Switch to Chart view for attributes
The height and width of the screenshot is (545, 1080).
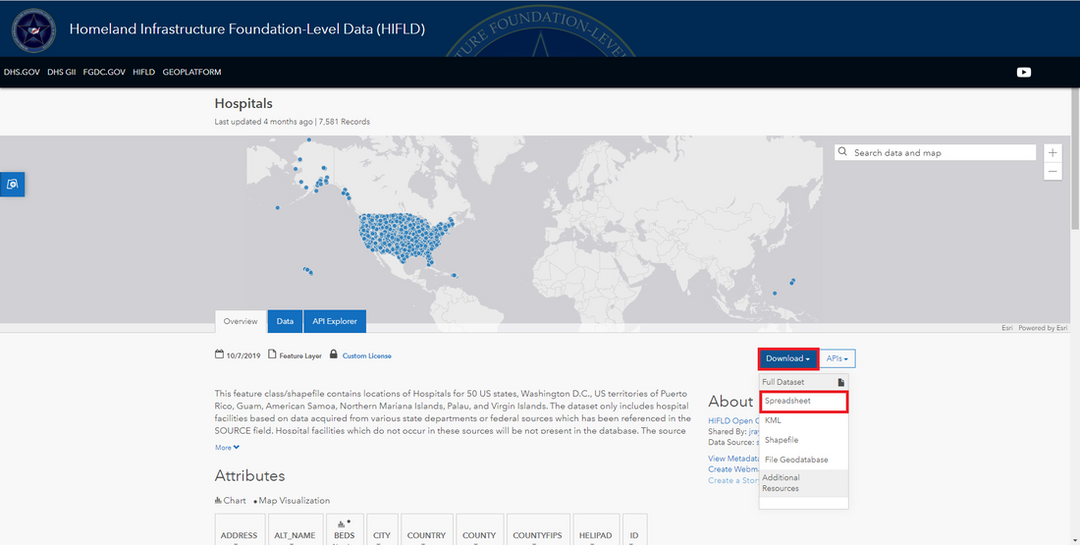(231, 500)
